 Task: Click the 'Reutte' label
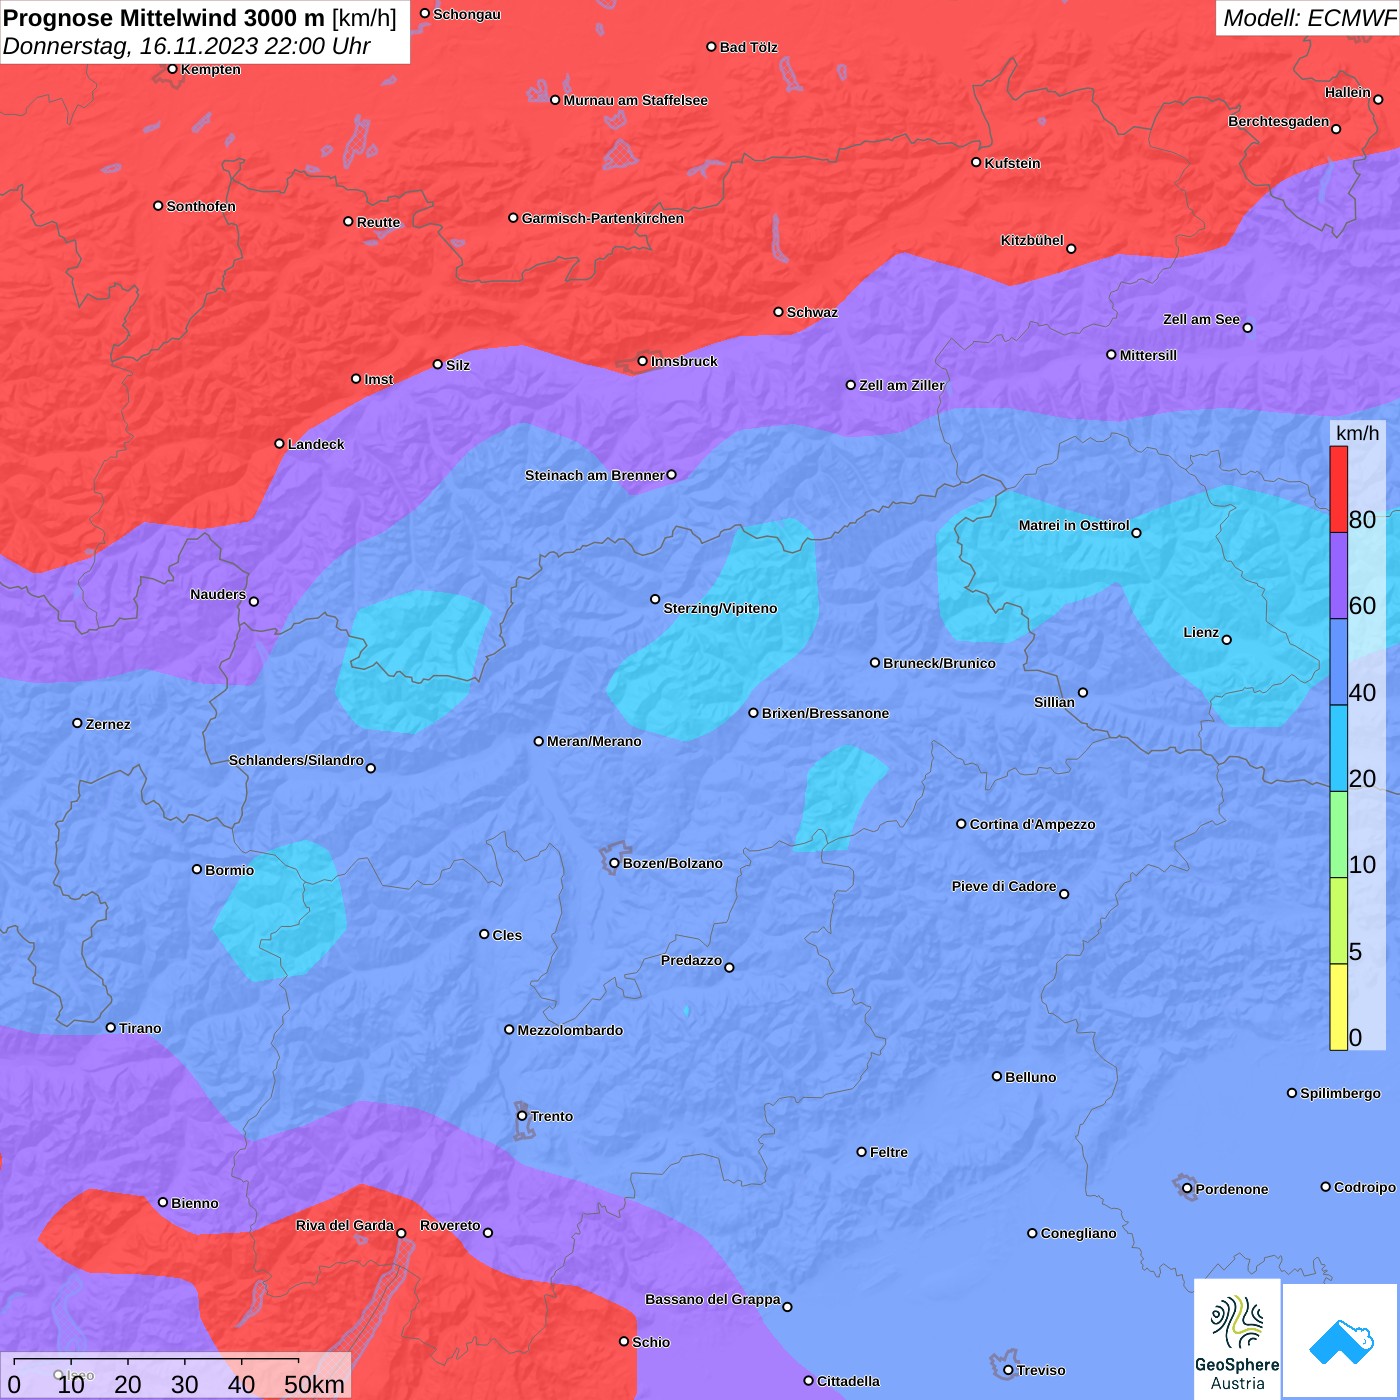pos(379,222)
